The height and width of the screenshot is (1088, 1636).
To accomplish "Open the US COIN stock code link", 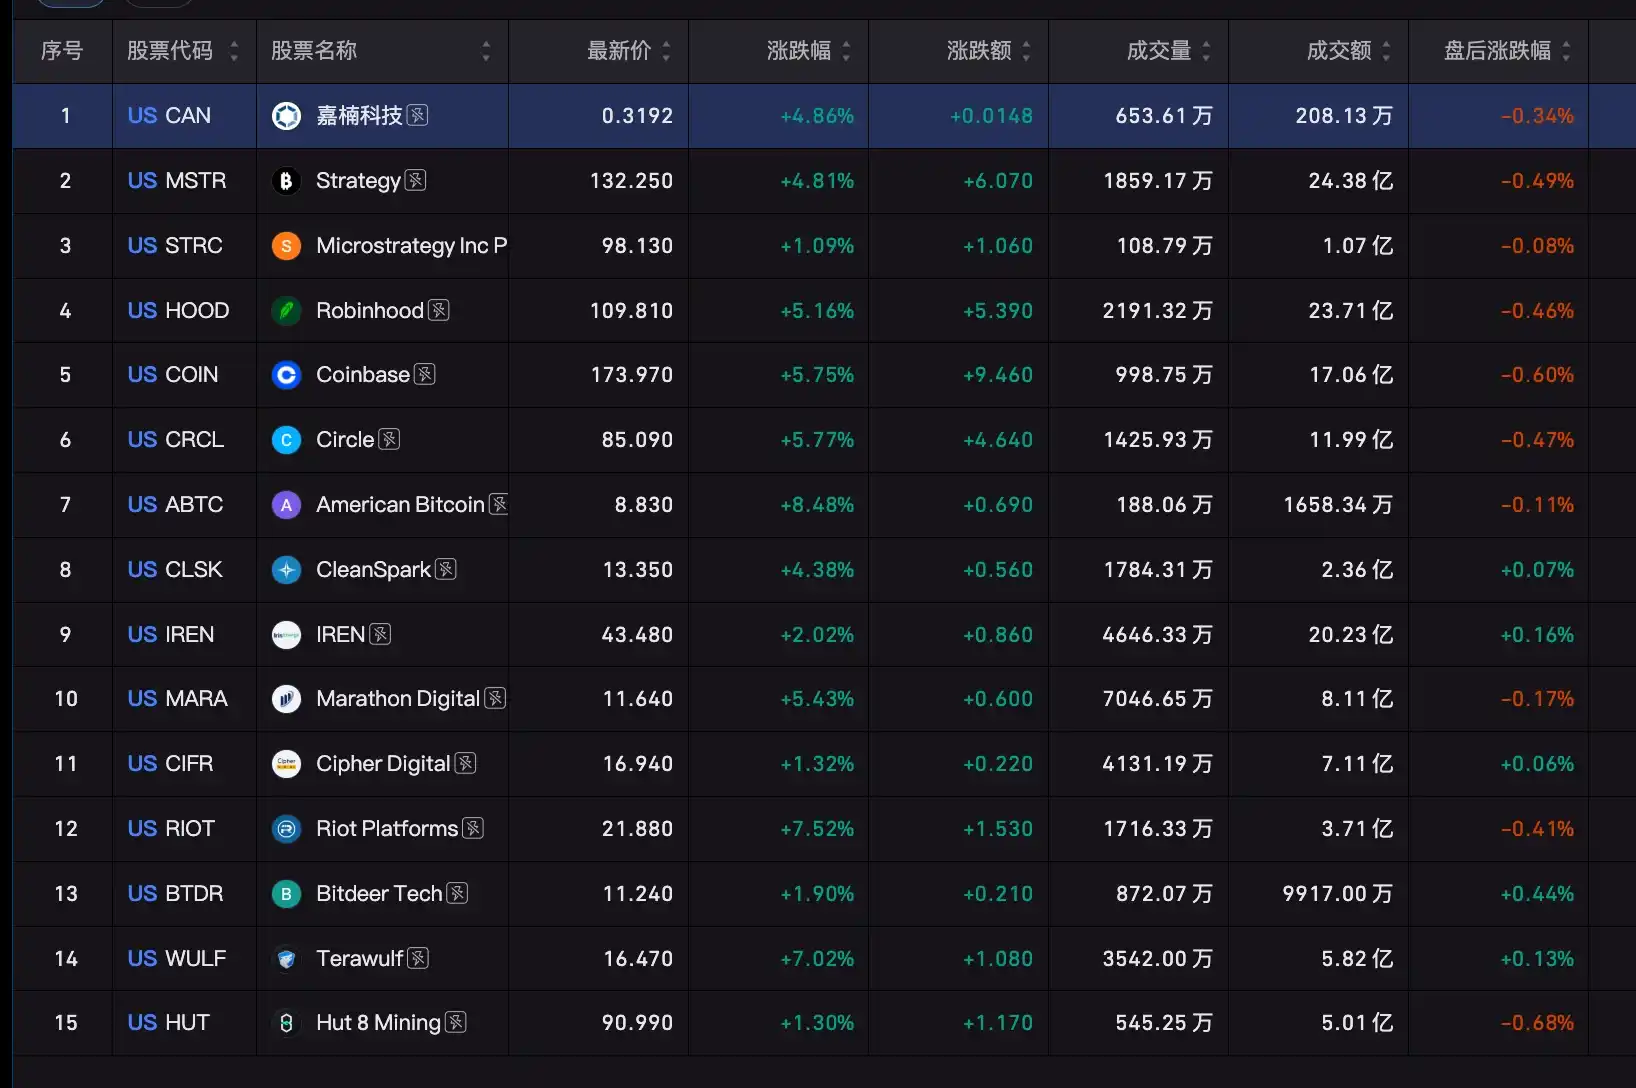I will (173, 375).
